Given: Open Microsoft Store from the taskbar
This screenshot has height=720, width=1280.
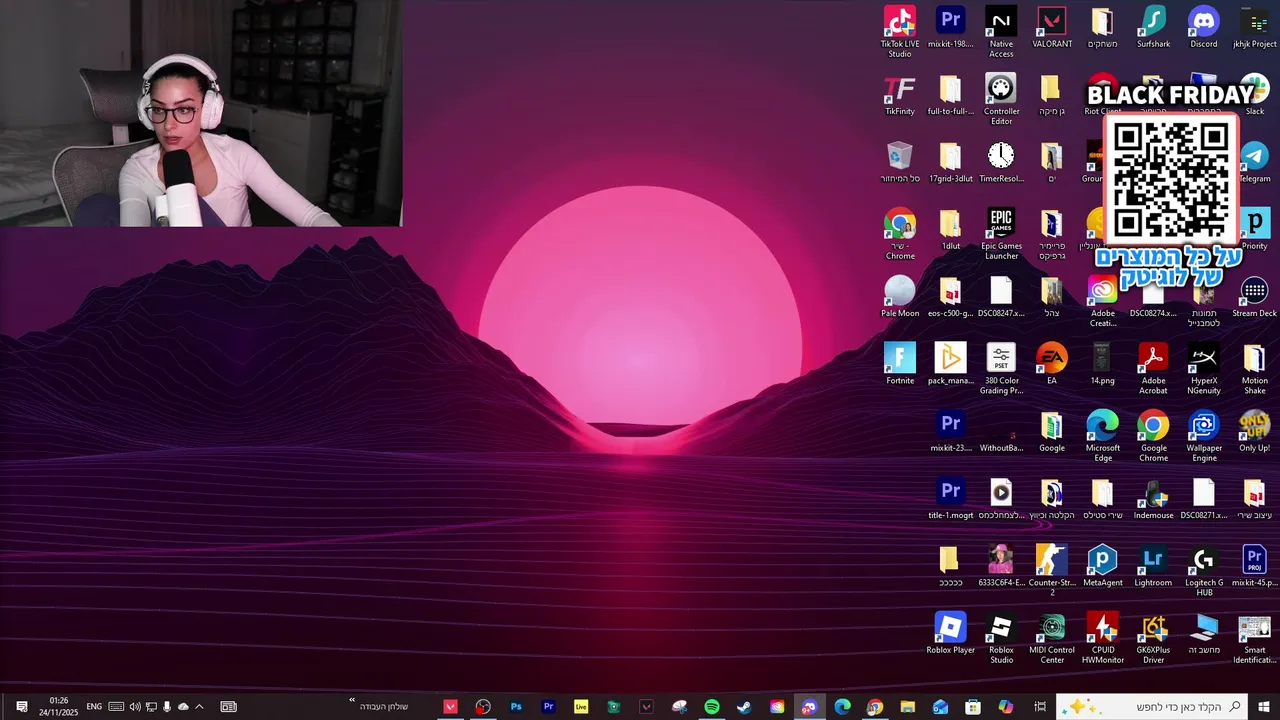Looking at the screenshot, I should coord(973,707).
